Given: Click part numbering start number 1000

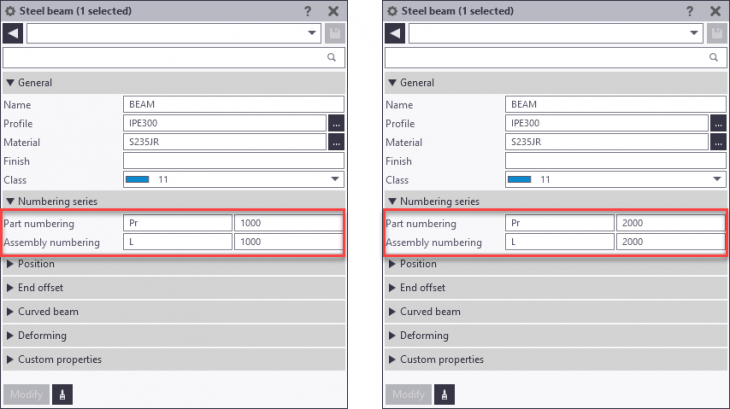Looking at the screenshot, I should (288, 223).
